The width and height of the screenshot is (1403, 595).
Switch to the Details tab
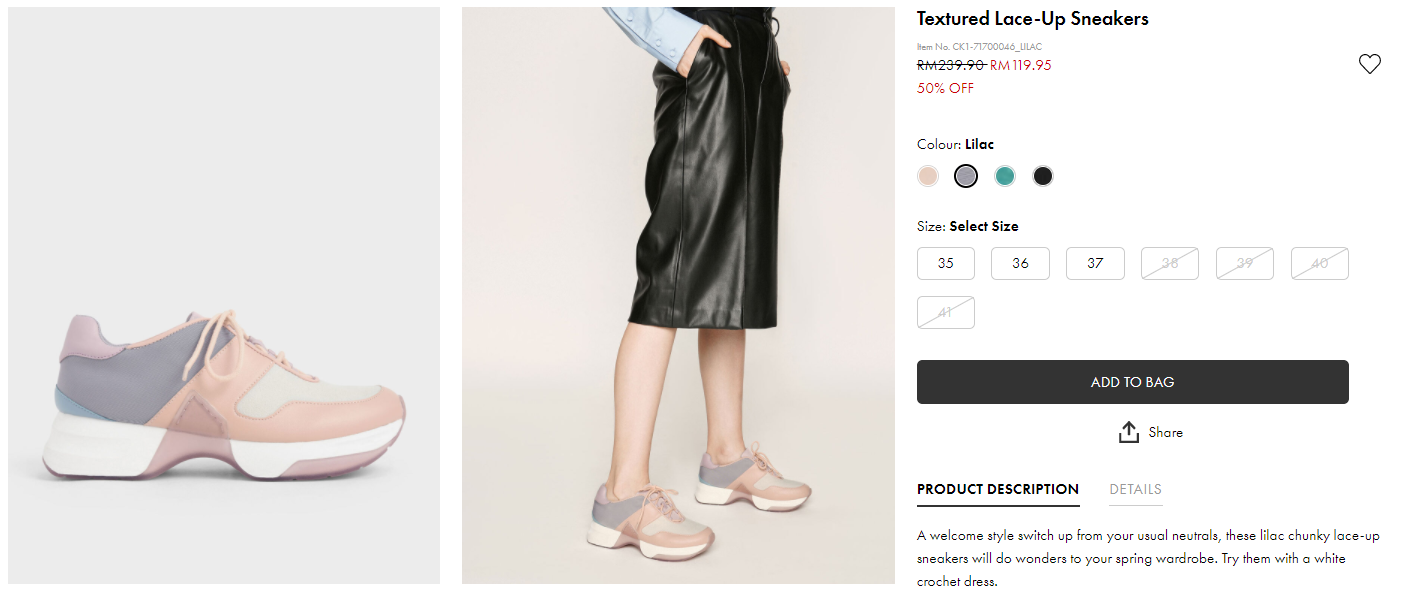[1135, 489]
